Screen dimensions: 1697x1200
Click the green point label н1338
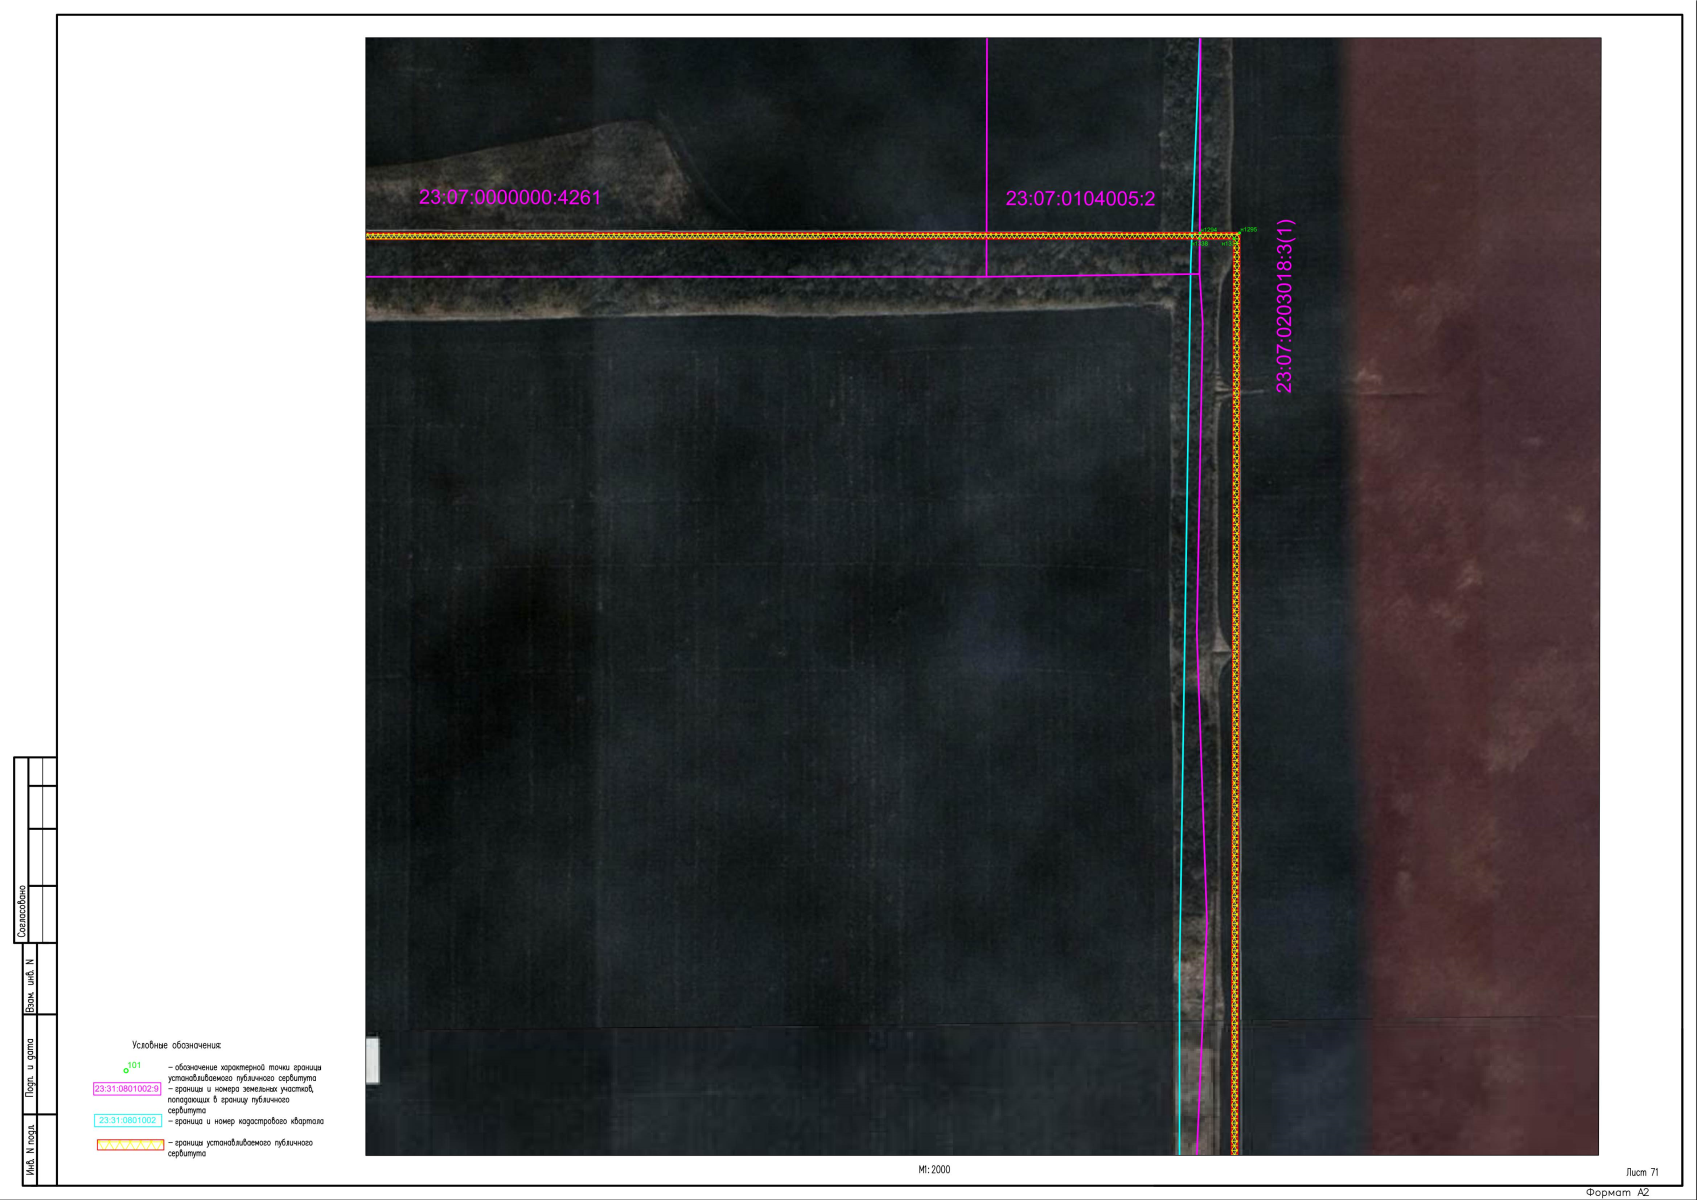1200,244
